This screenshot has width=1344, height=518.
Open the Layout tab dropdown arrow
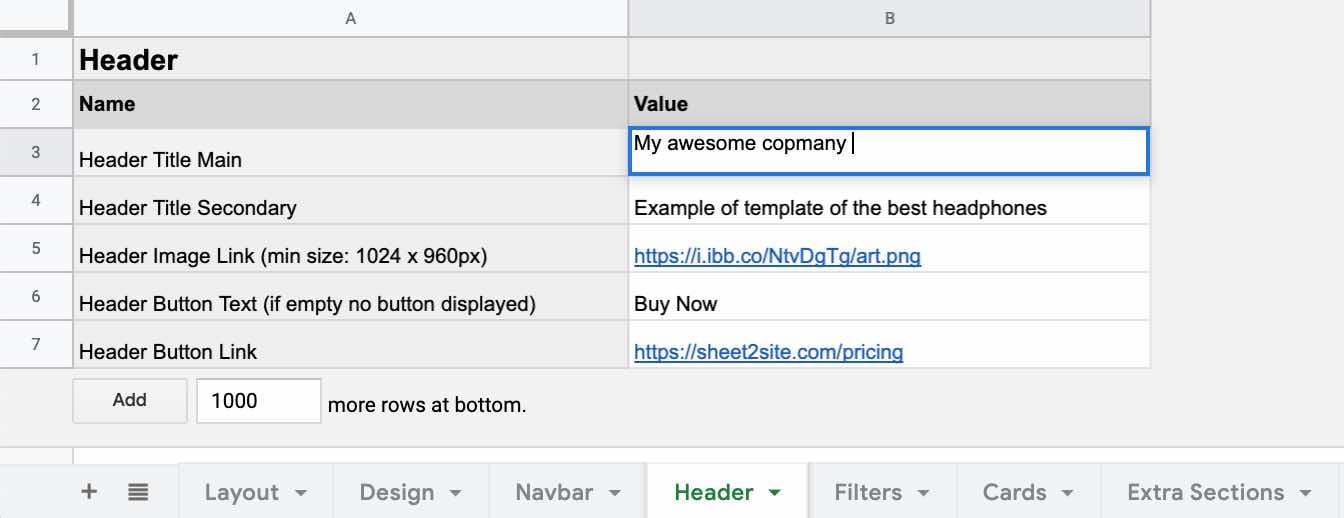(x=300, y=493)
